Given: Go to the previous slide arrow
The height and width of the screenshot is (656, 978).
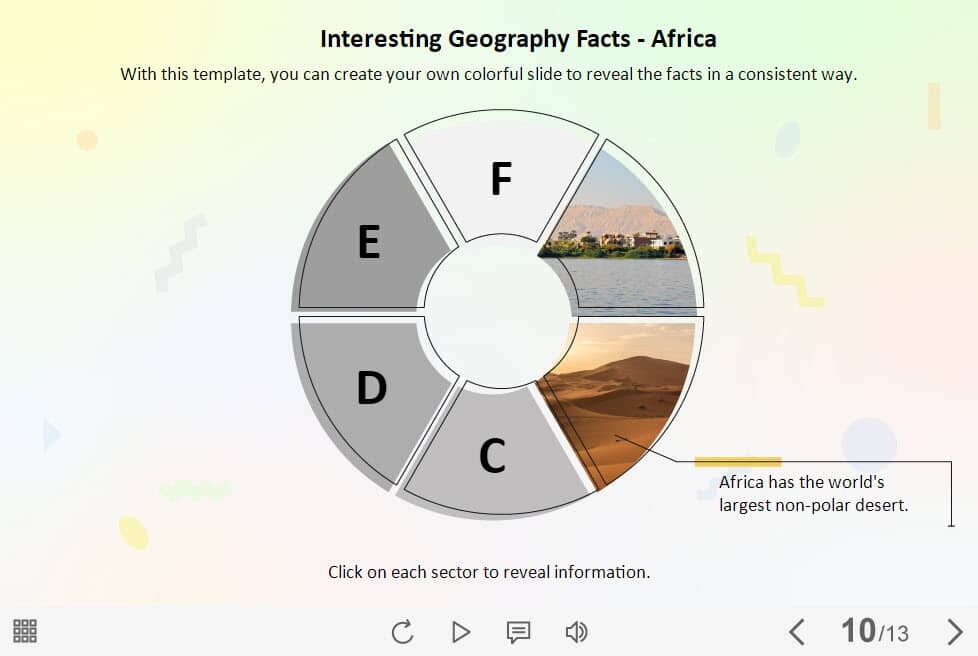Looking at the screenshot, I should pyautogui.click(x=797, y=632).
